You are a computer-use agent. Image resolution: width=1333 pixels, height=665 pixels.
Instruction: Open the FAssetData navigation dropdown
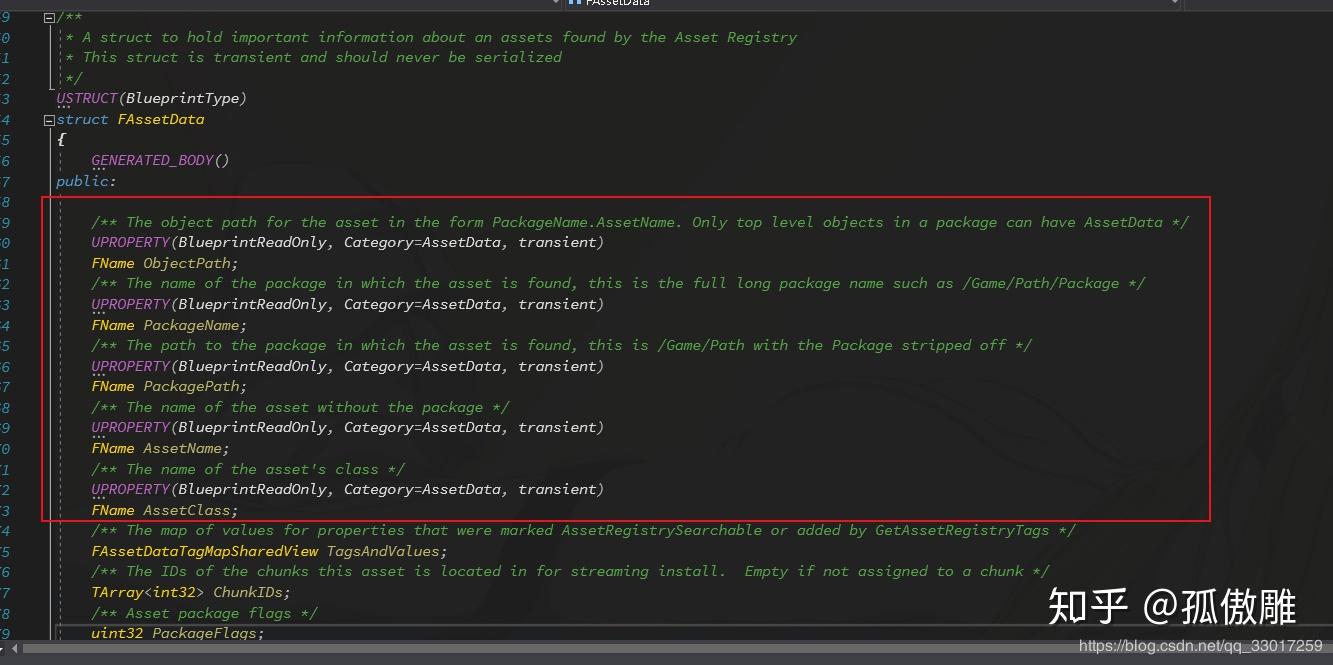click(873, 4)
